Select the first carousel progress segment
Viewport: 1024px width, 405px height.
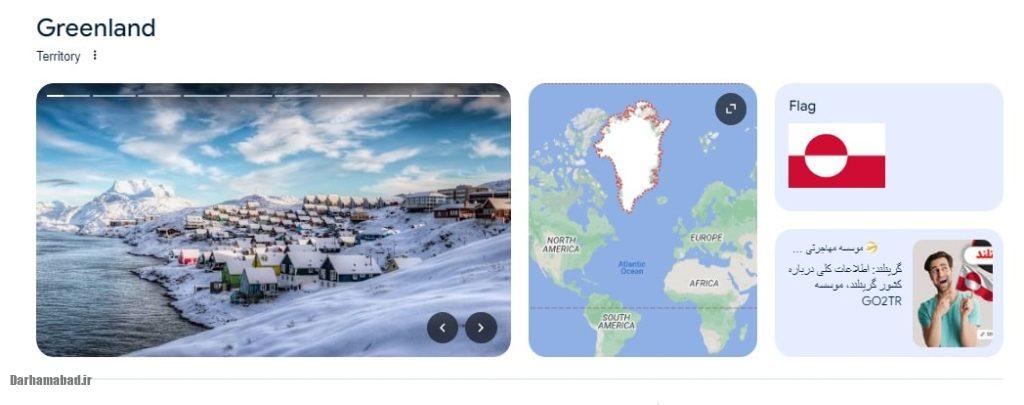click(68, 95)
